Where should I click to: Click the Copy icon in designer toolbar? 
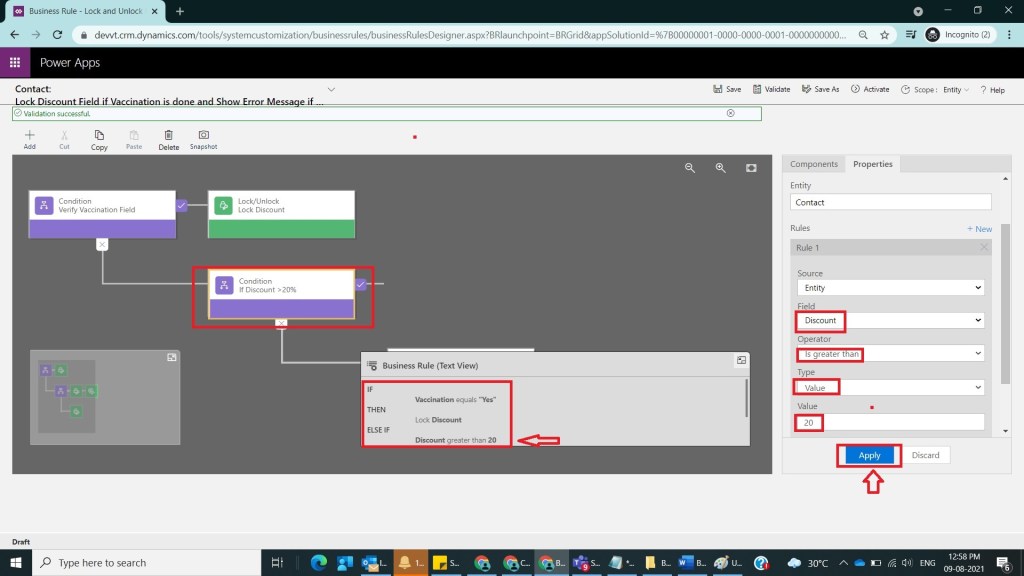coord(99,136)
